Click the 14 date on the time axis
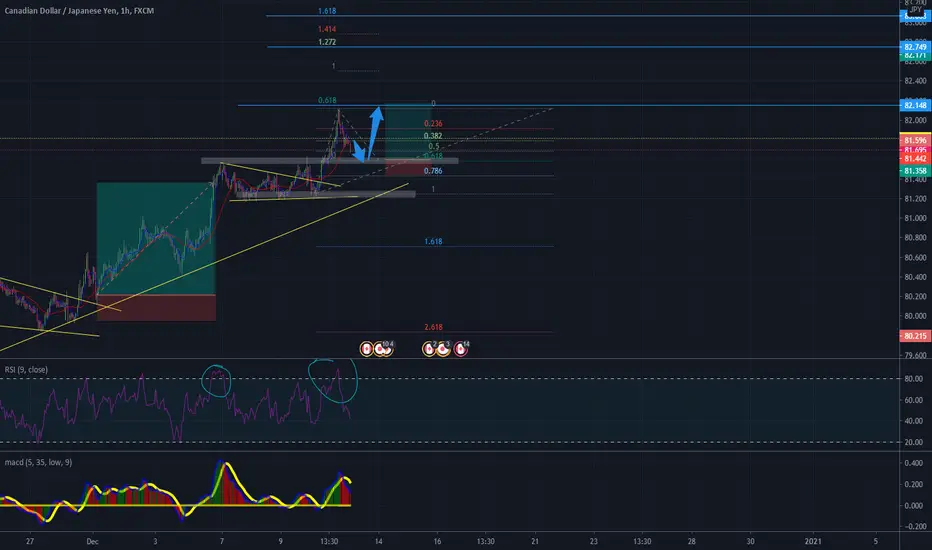932x550 pixels. 379,542
